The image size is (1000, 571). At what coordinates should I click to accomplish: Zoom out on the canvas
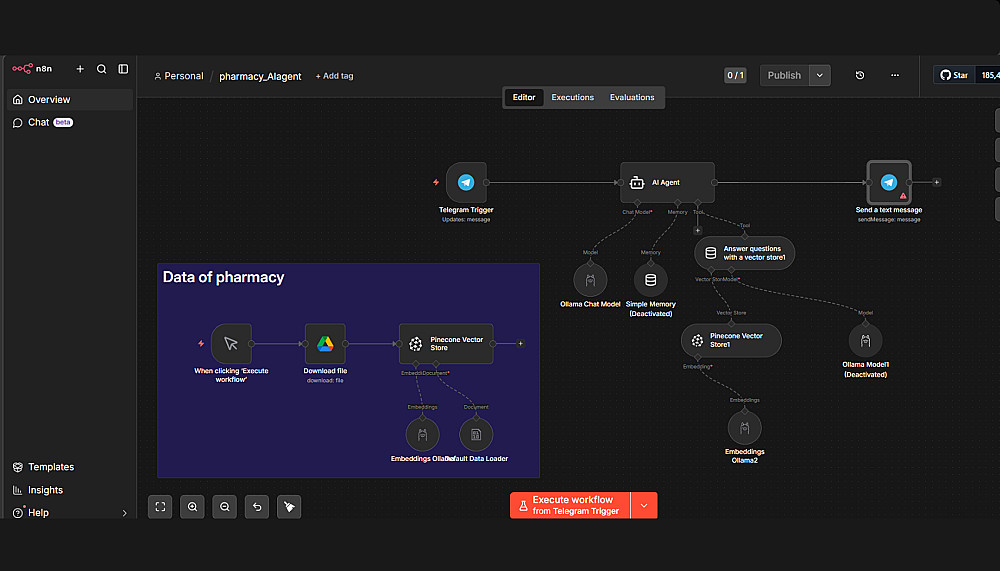point(224,507)
